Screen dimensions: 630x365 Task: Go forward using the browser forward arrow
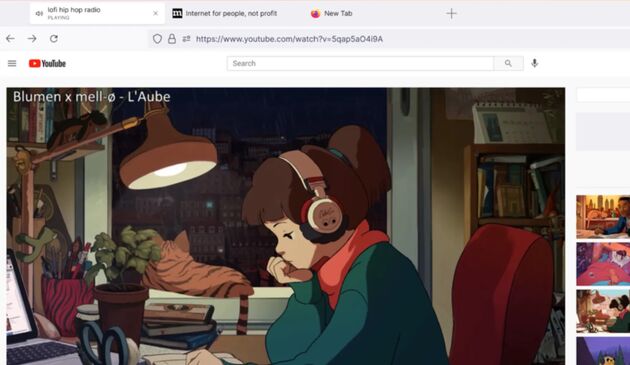coord(32,39)
